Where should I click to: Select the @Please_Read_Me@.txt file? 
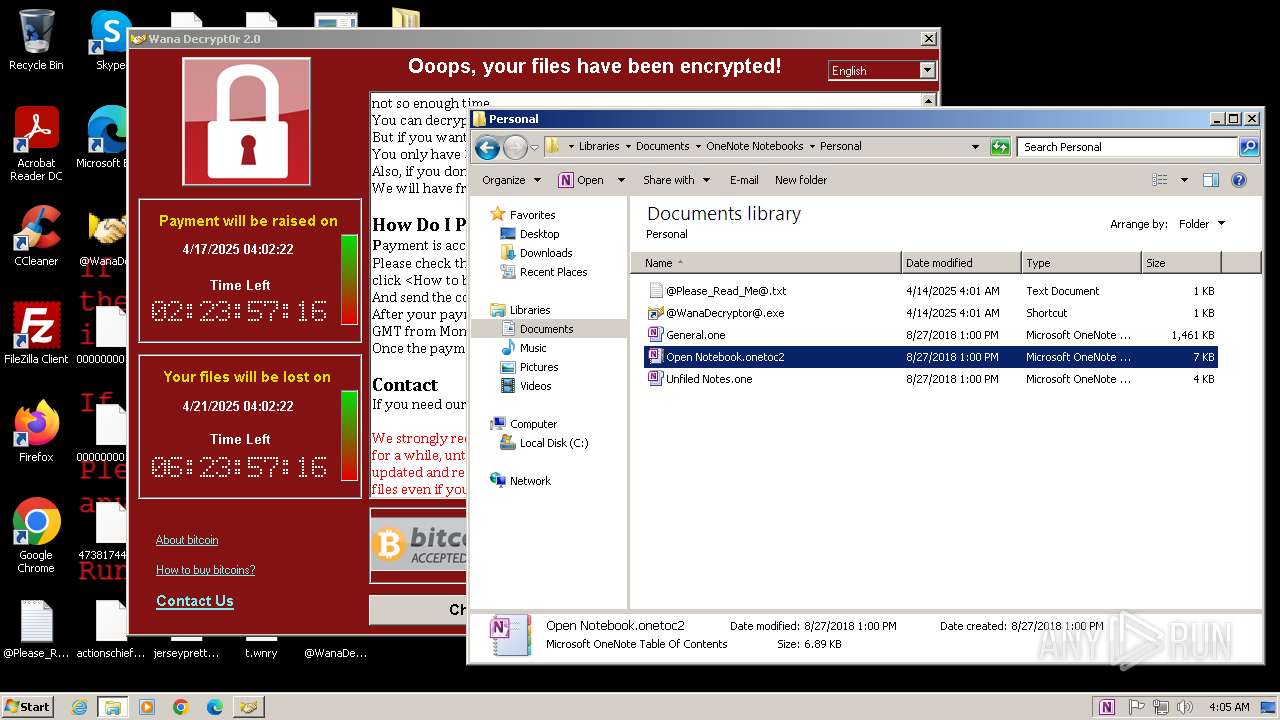[x=931, y=291]
